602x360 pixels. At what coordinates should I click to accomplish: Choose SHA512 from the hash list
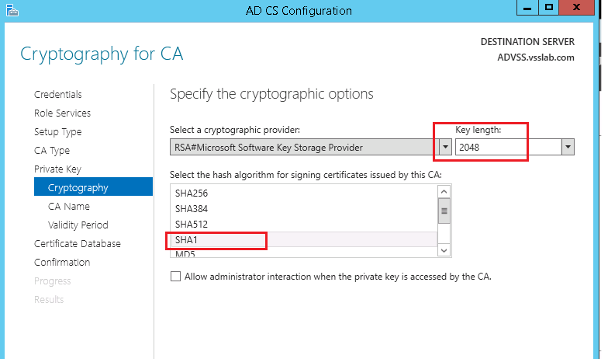[303, 224]
